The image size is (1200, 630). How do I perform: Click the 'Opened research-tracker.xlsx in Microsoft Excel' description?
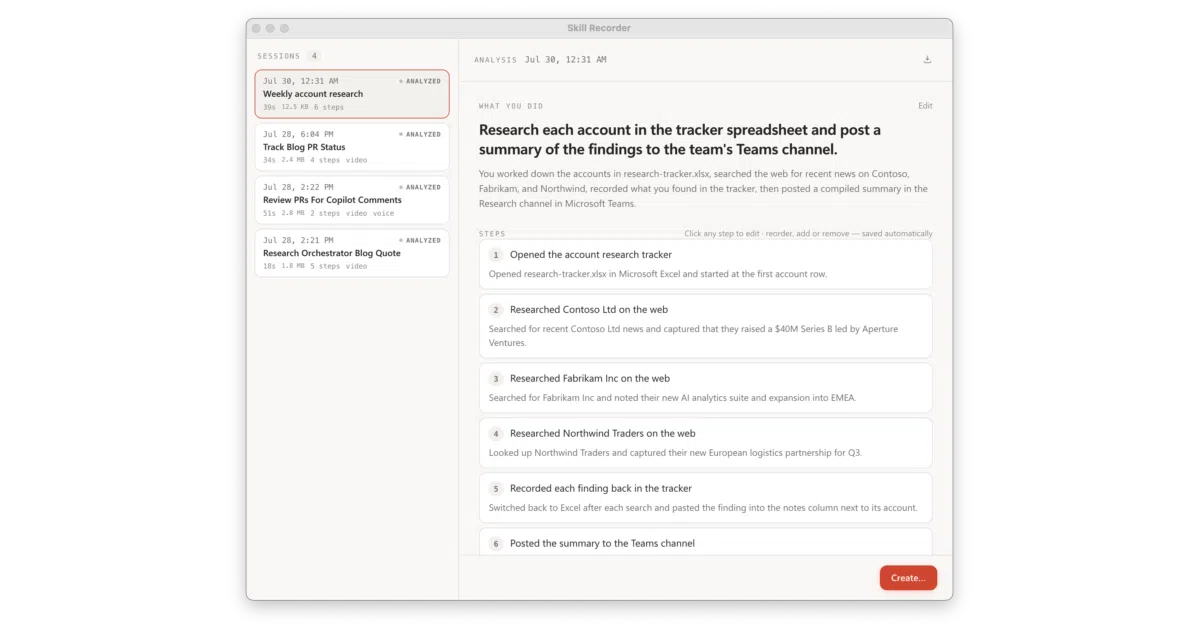point(657,274)
